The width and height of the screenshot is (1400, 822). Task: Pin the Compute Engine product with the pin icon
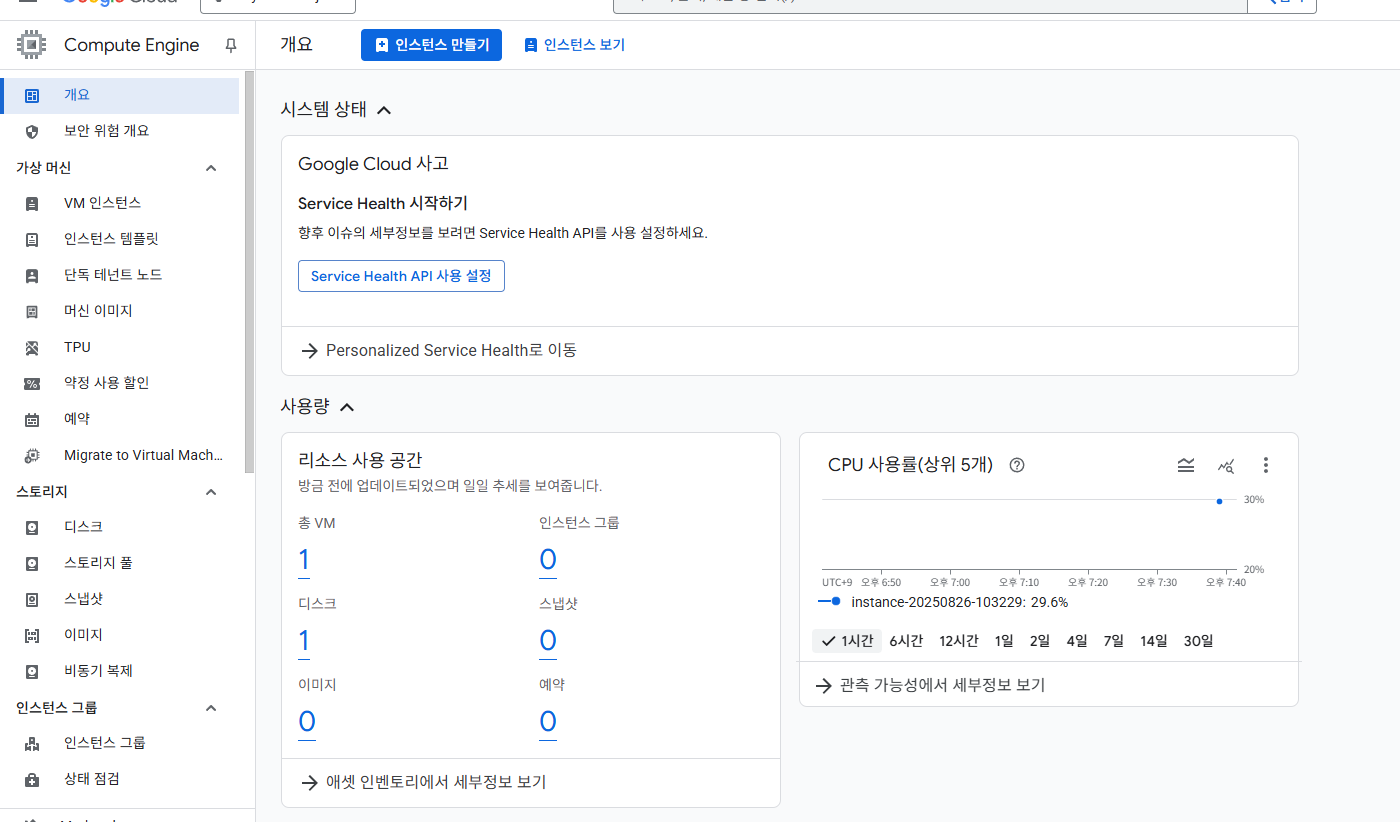231,45
